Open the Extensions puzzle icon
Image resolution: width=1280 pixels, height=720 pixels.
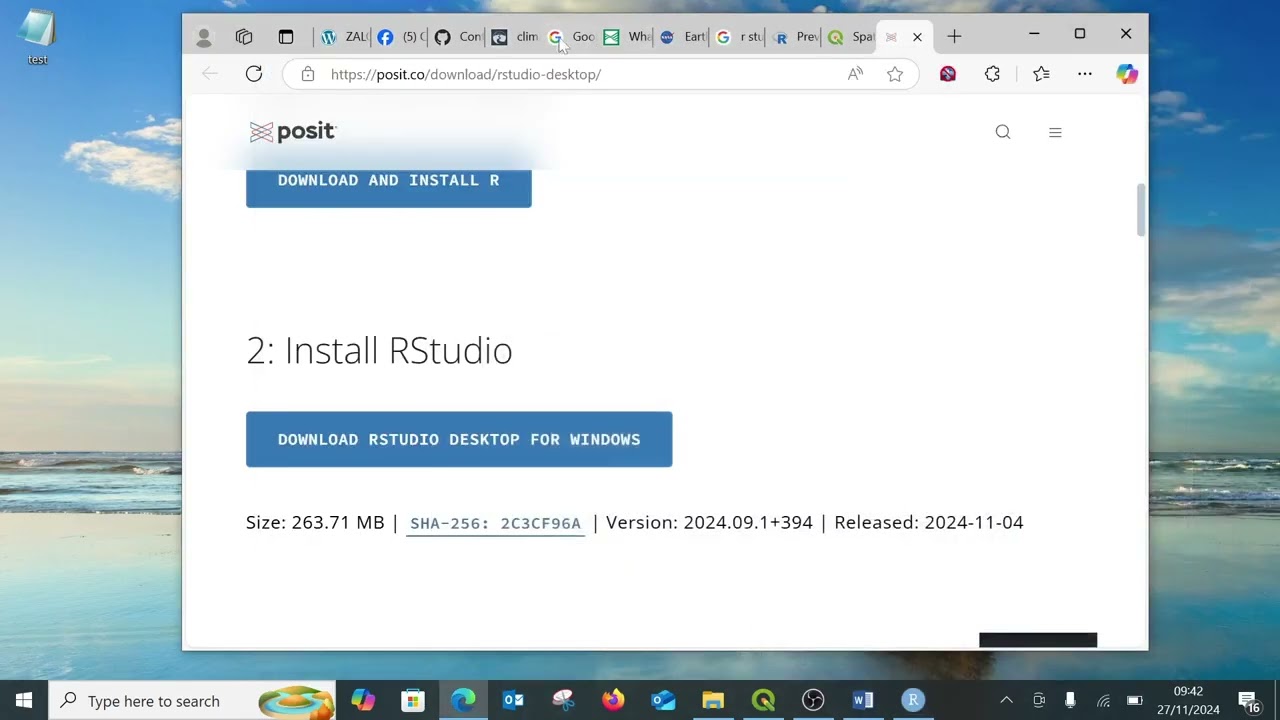coord(992,74)
